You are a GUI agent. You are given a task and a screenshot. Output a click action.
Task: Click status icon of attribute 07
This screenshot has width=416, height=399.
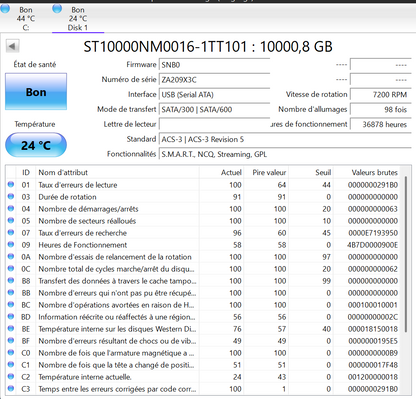click(11, 232)
